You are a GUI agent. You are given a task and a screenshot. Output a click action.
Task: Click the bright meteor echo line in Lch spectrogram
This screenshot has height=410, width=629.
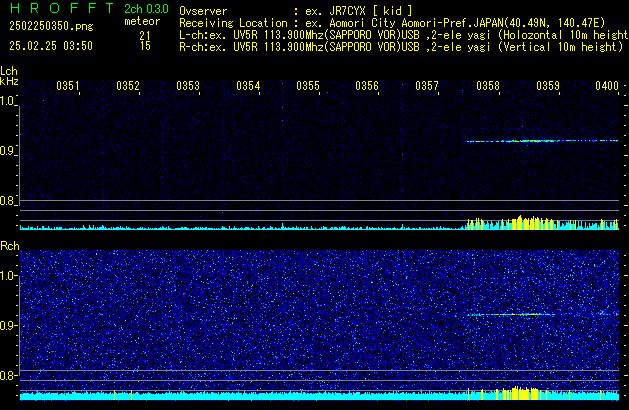pos(542,141)
